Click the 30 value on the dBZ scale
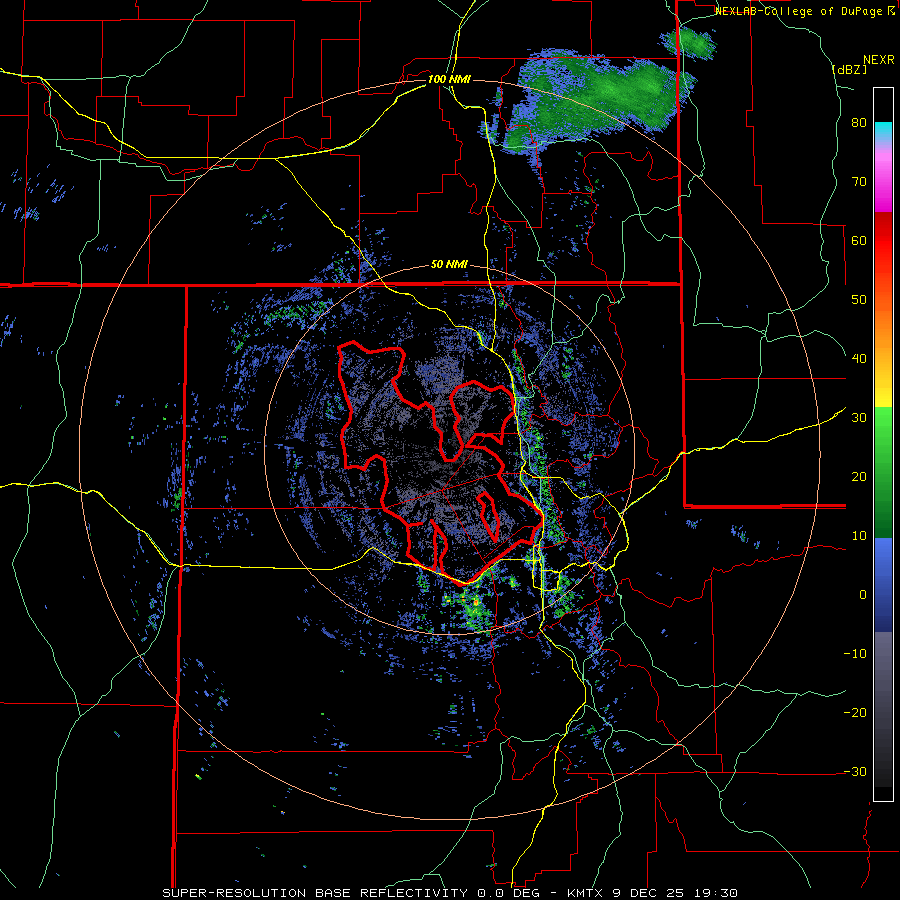Image resolution: width=900 pixels, height=900 pixels. [x=859, y=418]
